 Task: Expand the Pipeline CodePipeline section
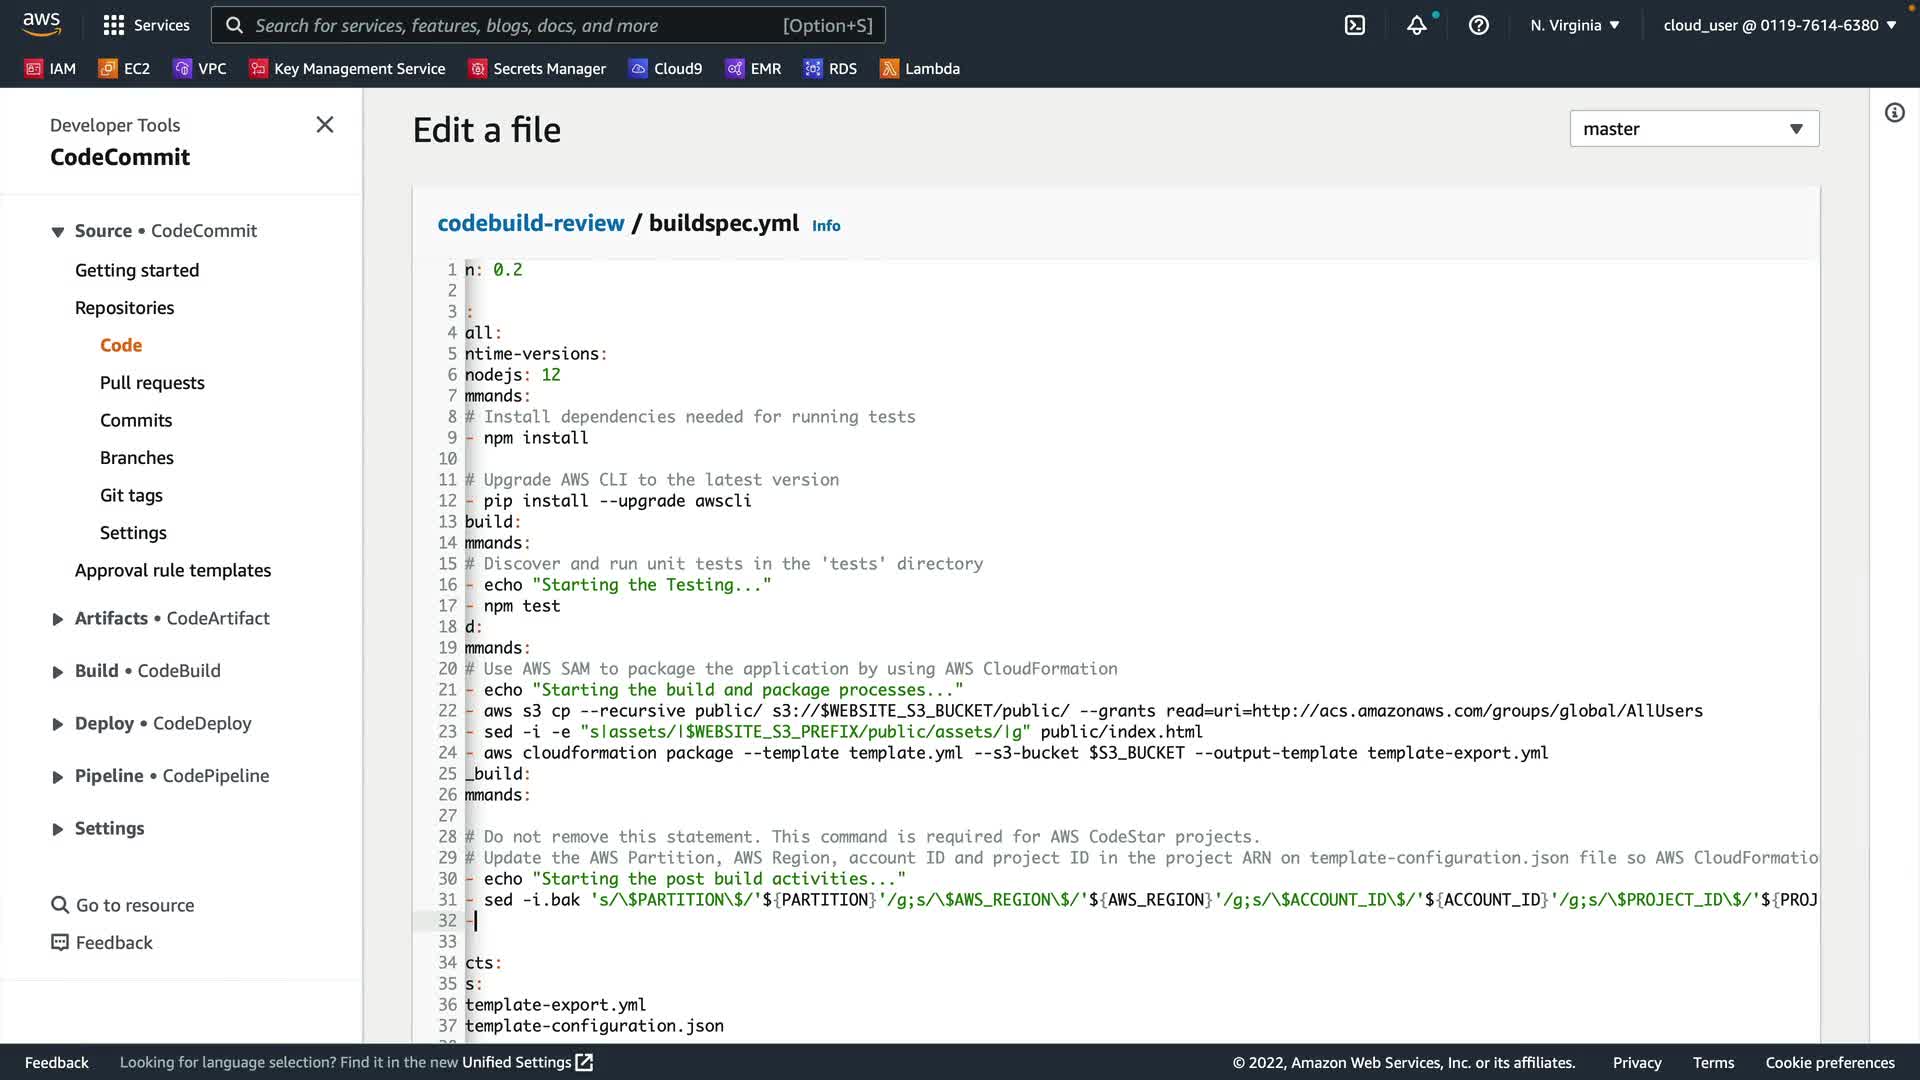pos(58,777)
